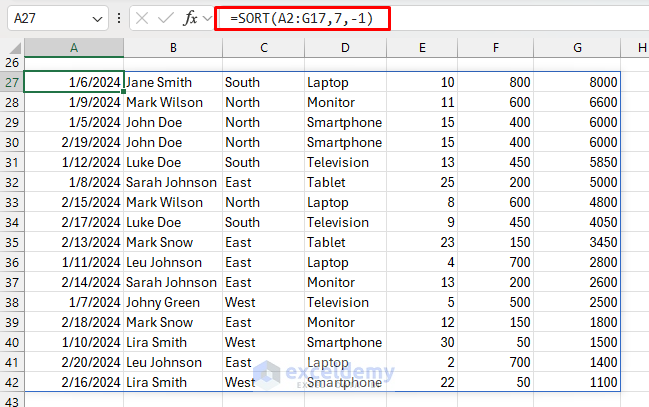Select column H header
Image resolution: width=649 pixels, height=407 pixels.
coord(640,47)
